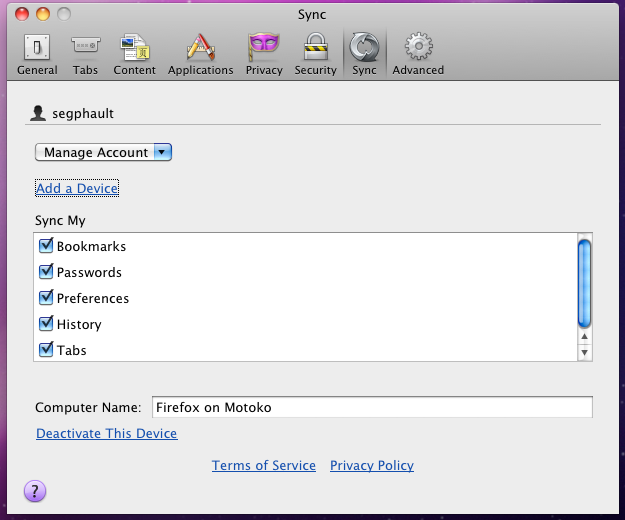Click the segphault username text
Viewport: 625px width, 520px height.
(x=83, y=114)
